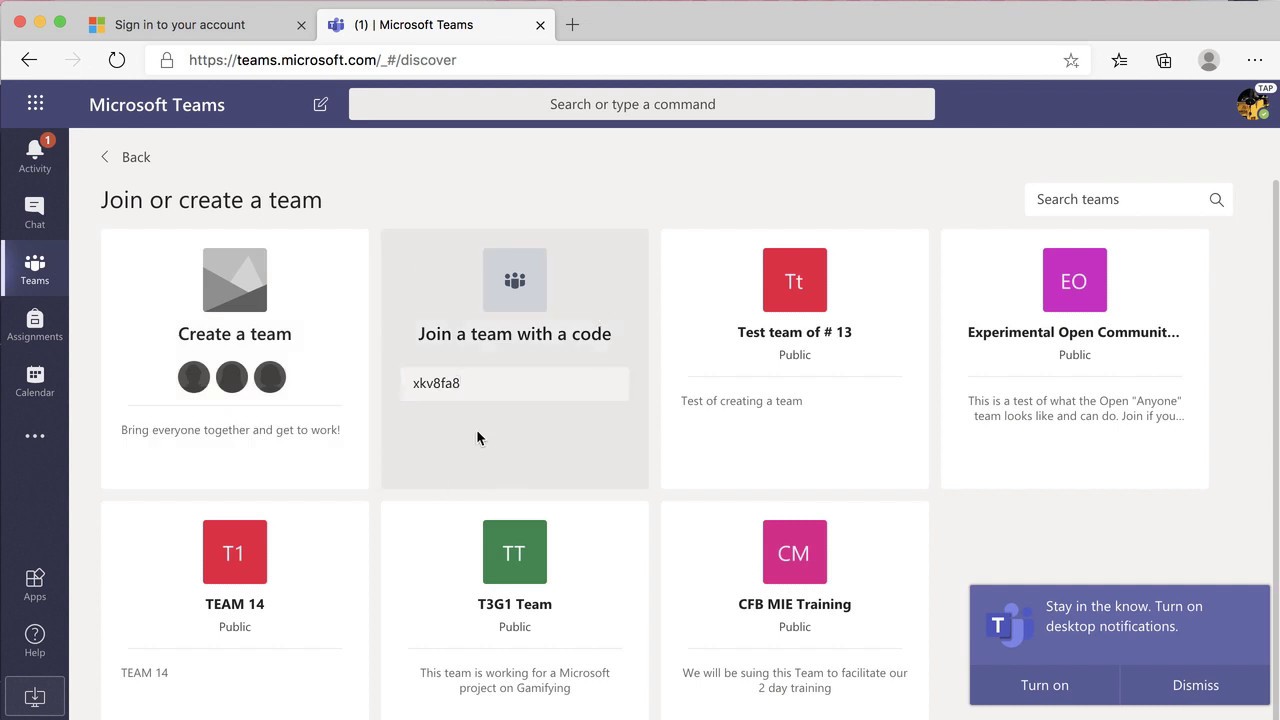Click Turn on desktop notifications

click(1044, 685)
